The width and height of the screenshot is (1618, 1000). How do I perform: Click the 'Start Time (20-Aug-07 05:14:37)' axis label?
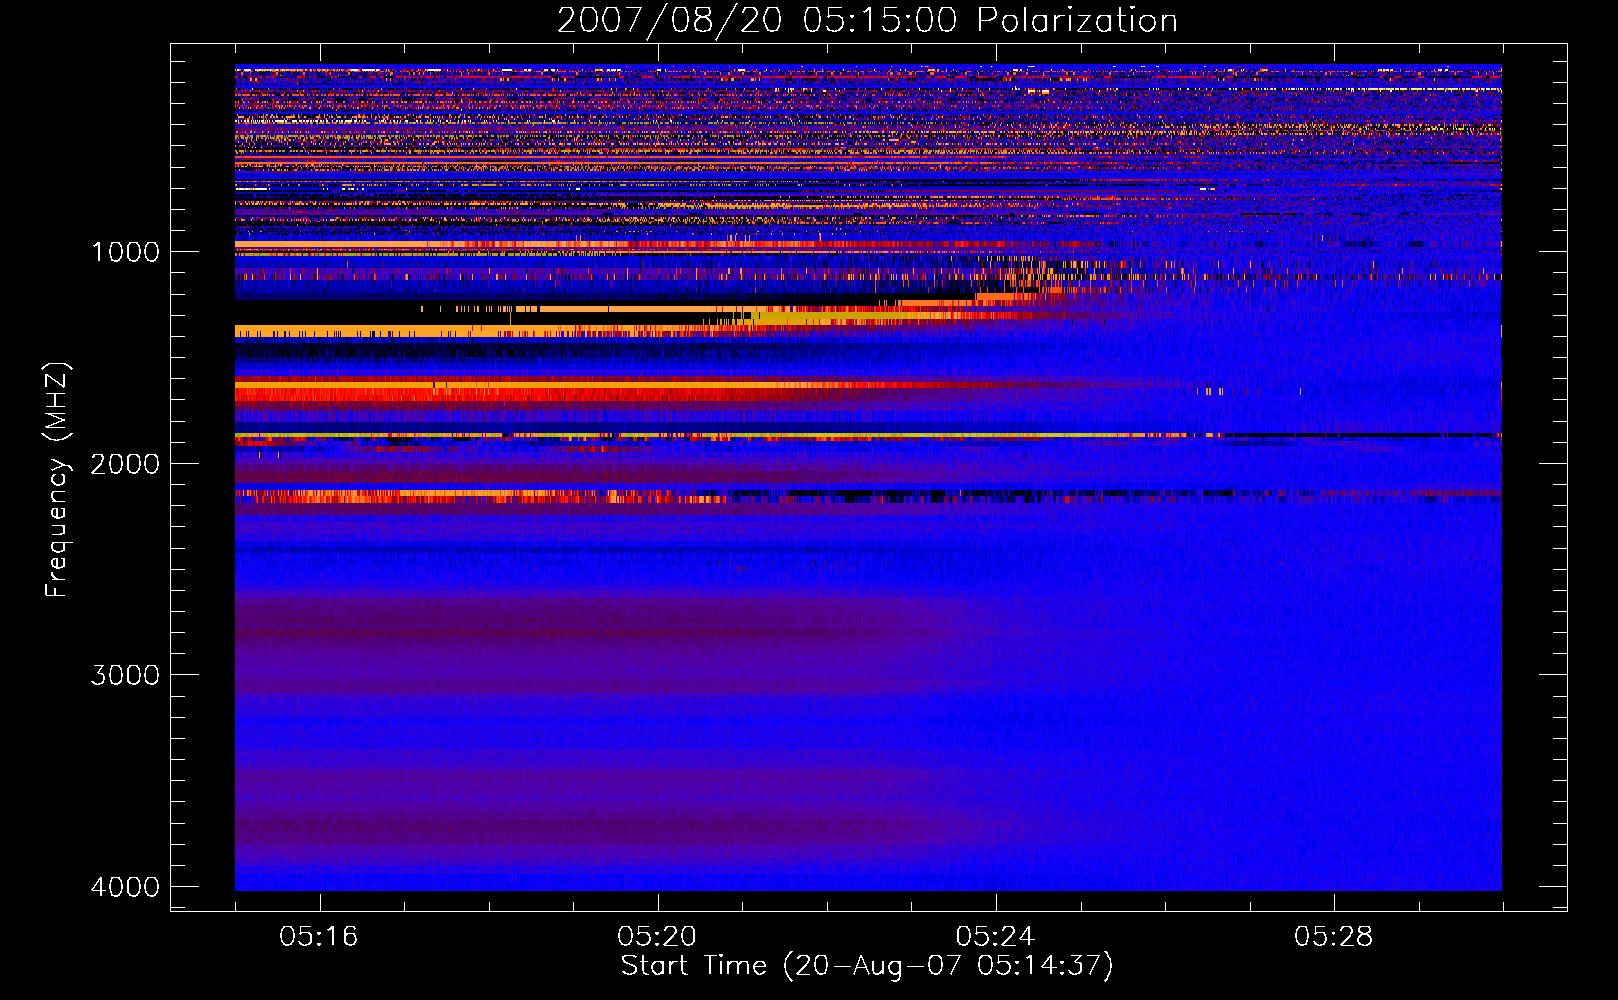[x=867, y=966]
